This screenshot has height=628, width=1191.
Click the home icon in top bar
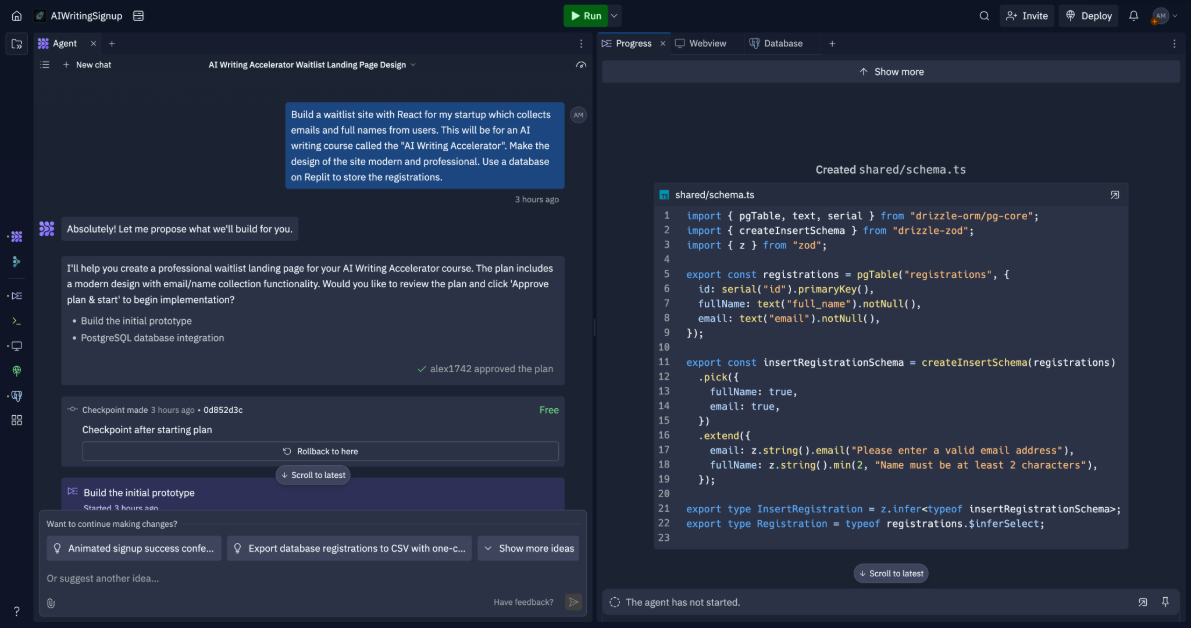click(x=16, y=16)
